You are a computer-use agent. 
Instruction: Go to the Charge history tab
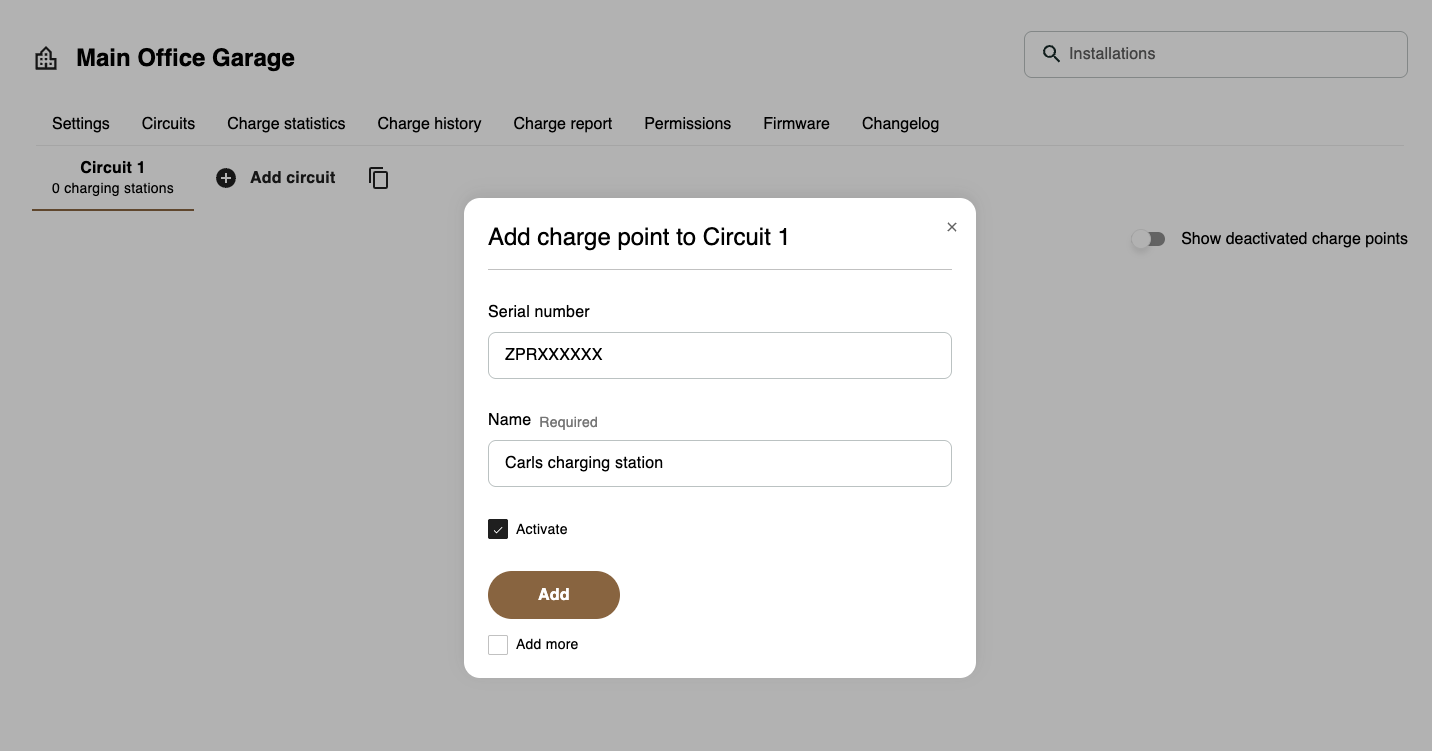(429, 124)
